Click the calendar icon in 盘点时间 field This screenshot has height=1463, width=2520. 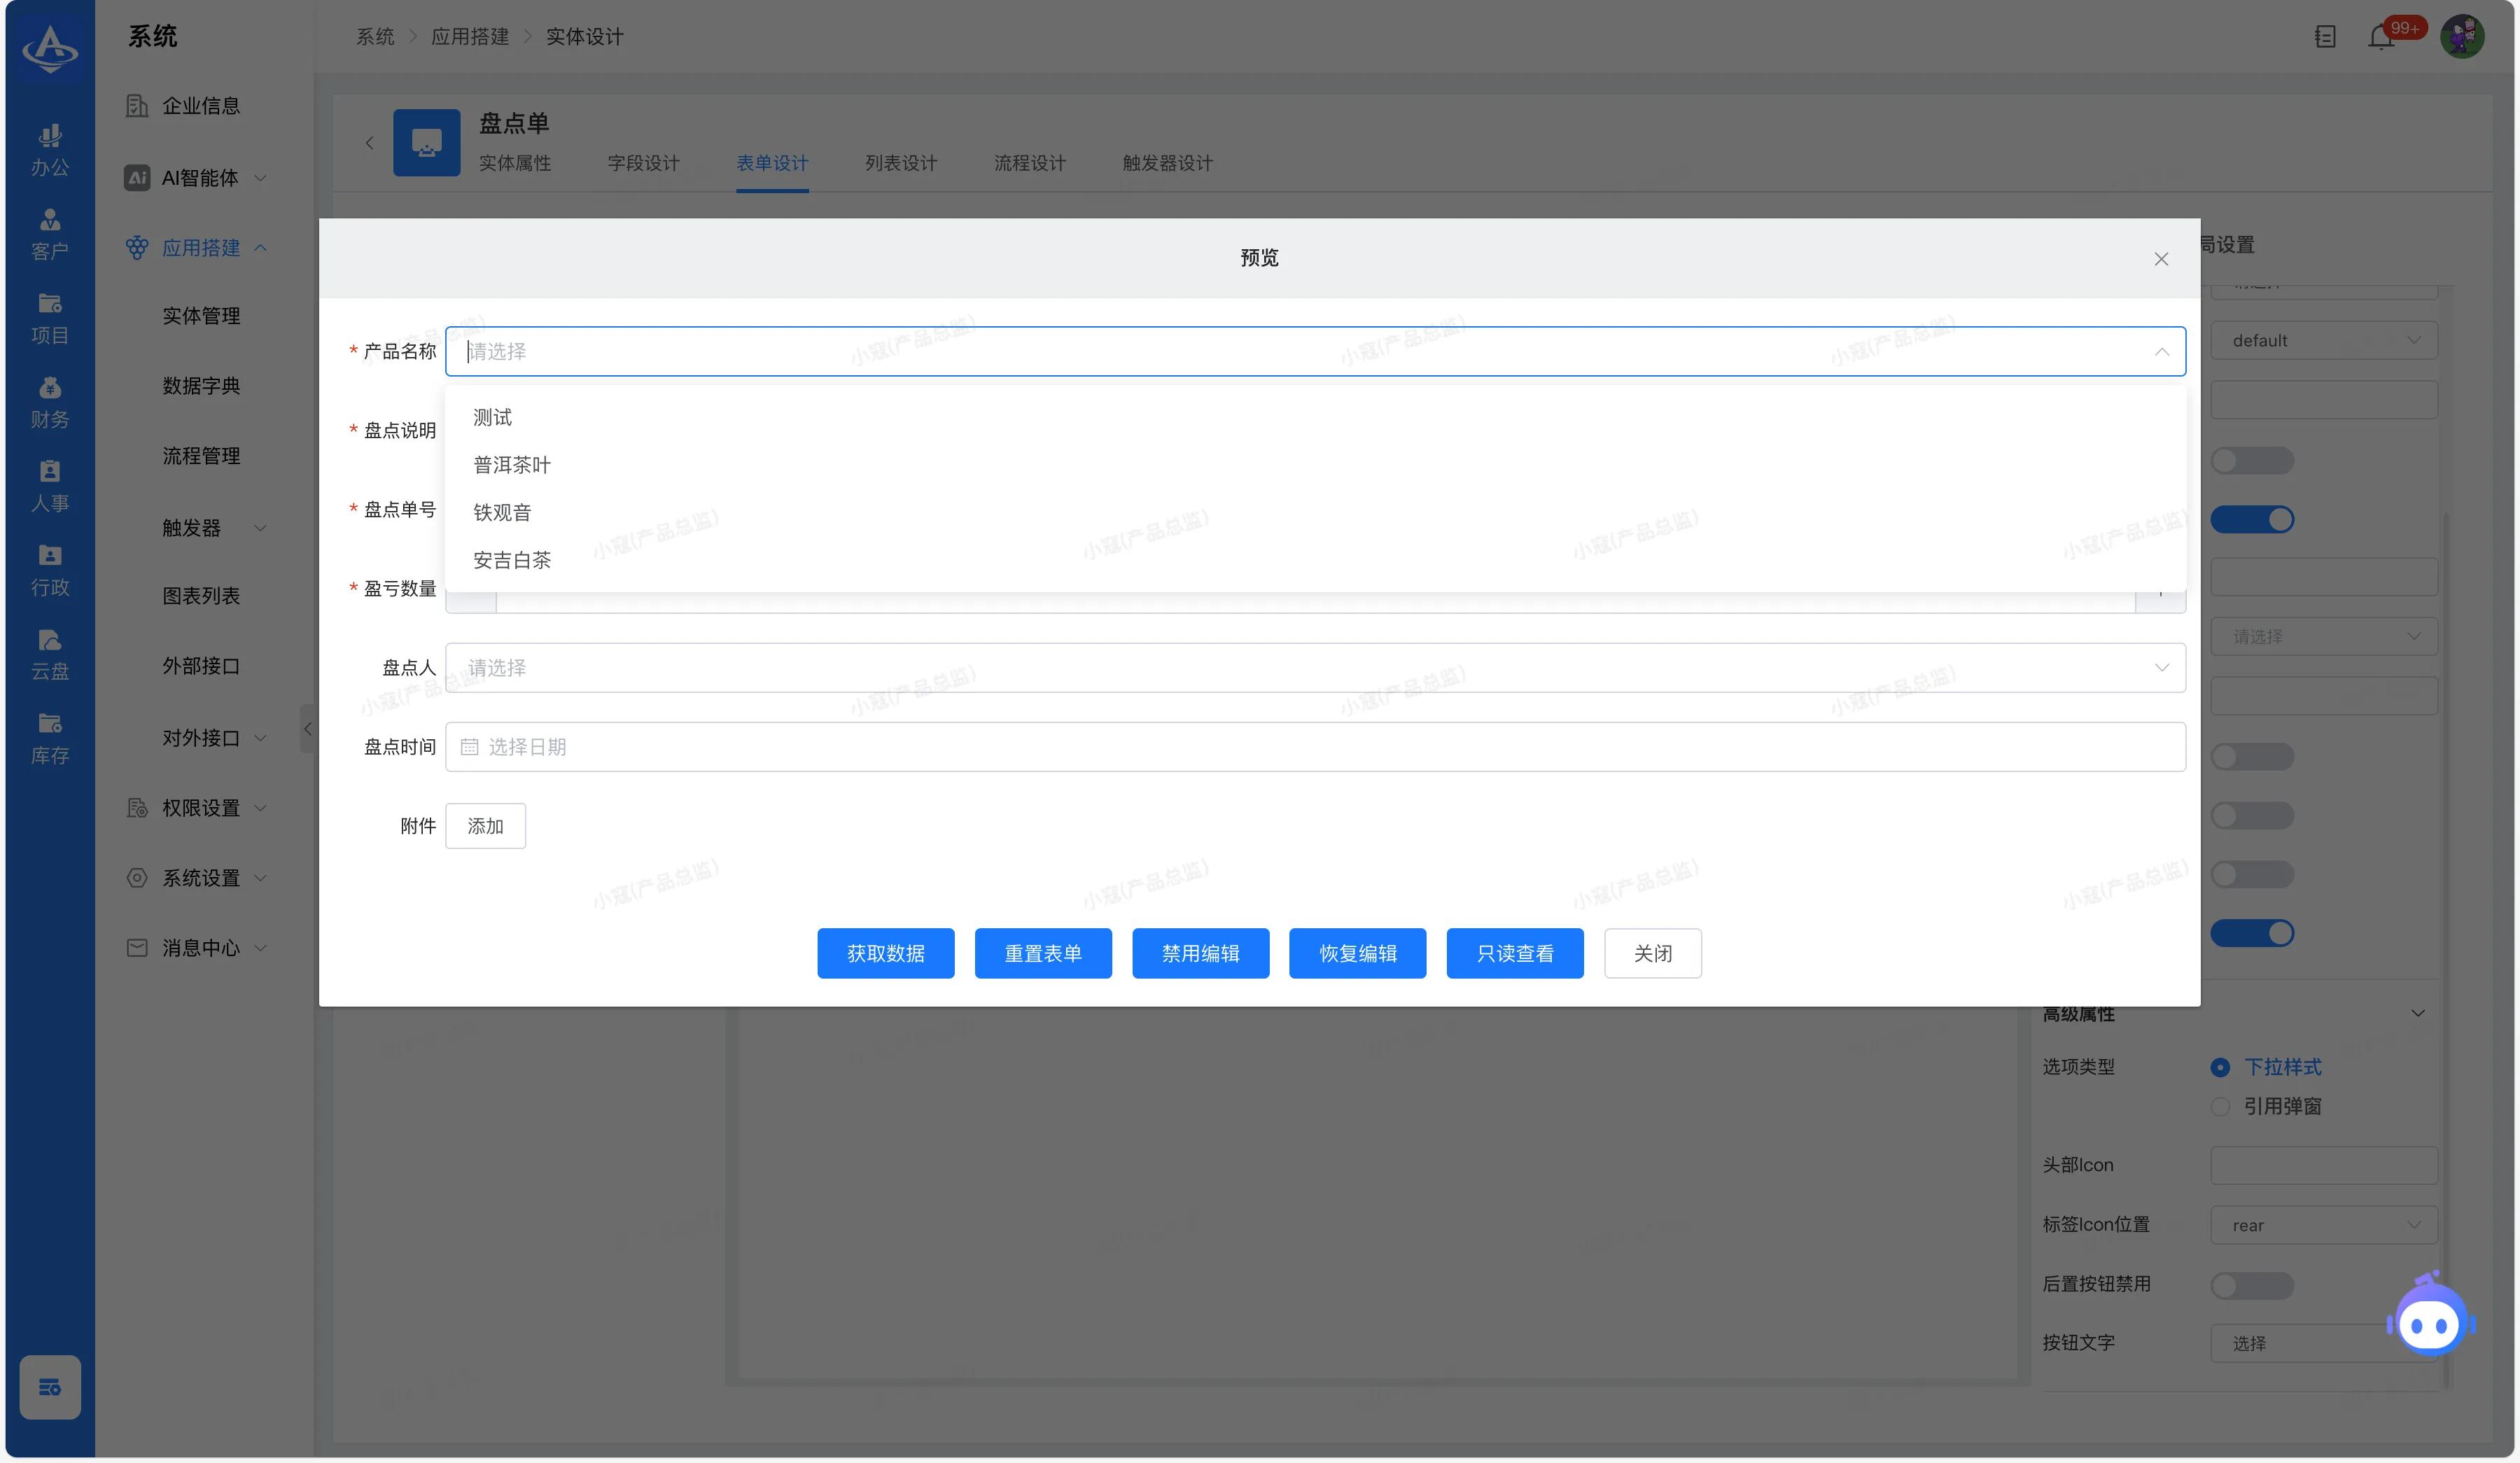coord(469,747)
